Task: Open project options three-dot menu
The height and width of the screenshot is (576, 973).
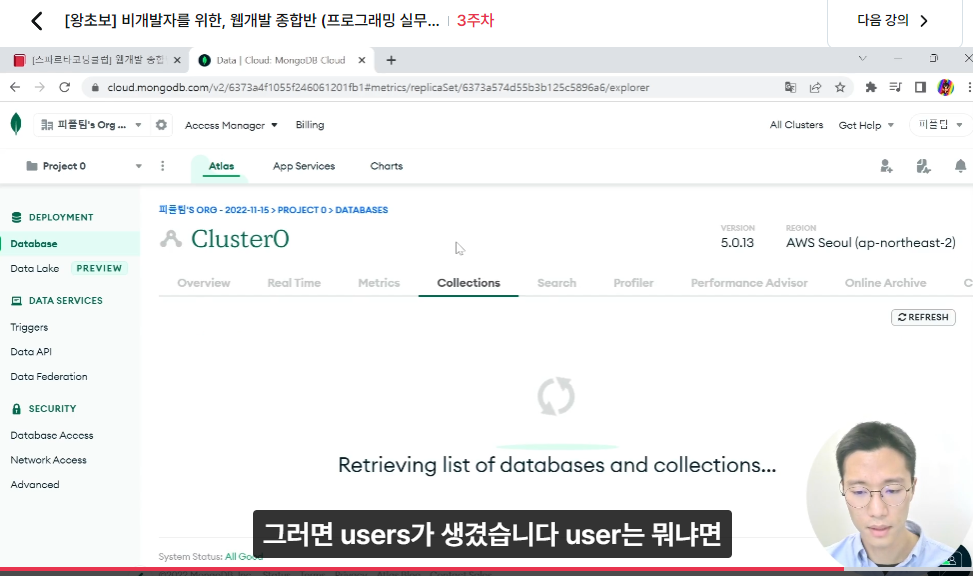Action: pyautogui.click(x=163, y=166)
